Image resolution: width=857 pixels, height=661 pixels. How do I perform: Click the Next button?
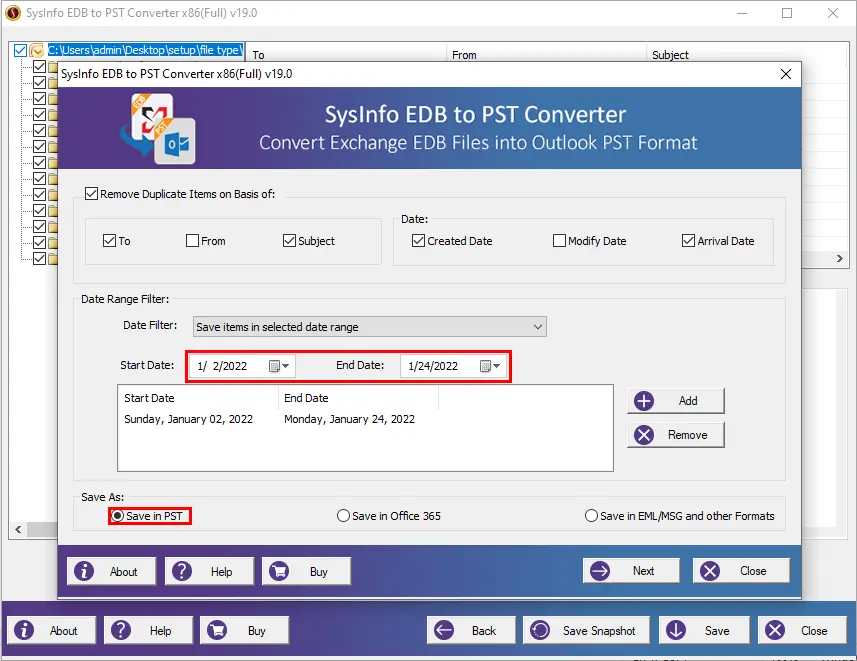point(631,570)
